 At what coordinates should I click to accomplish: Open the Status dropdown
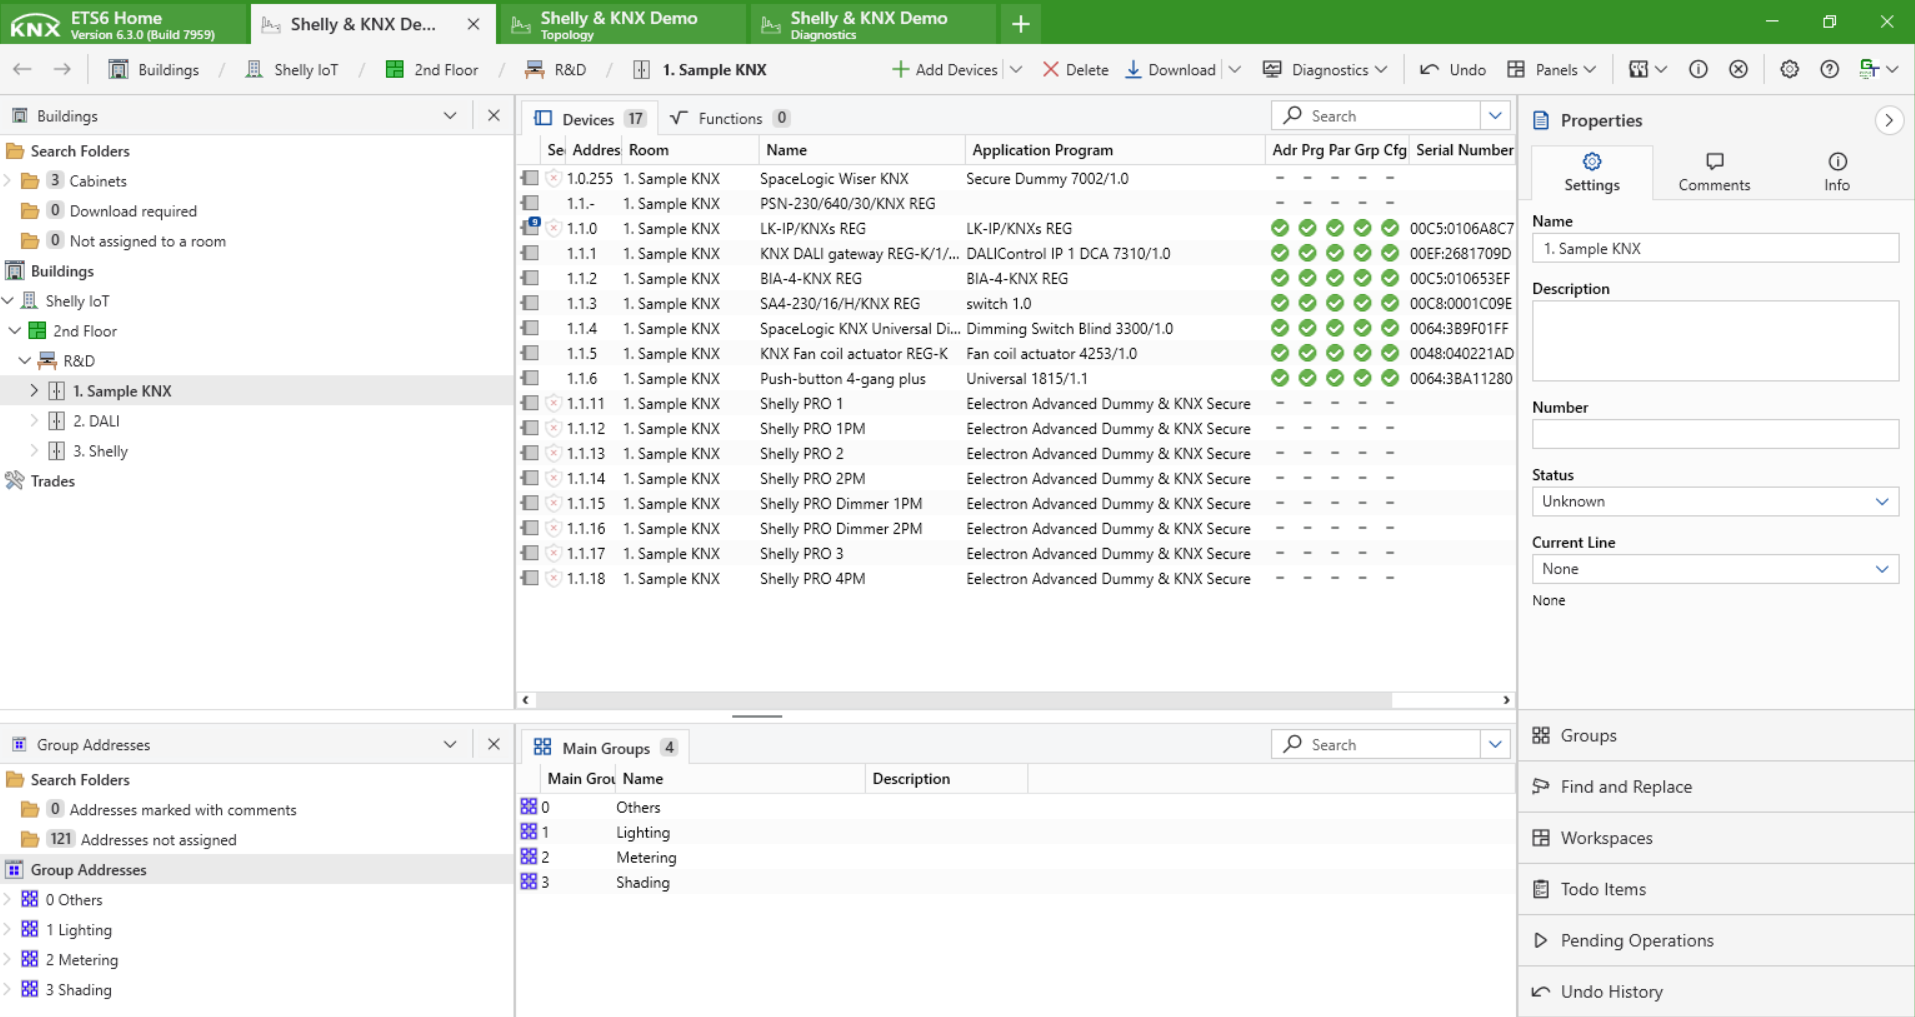1714,502
